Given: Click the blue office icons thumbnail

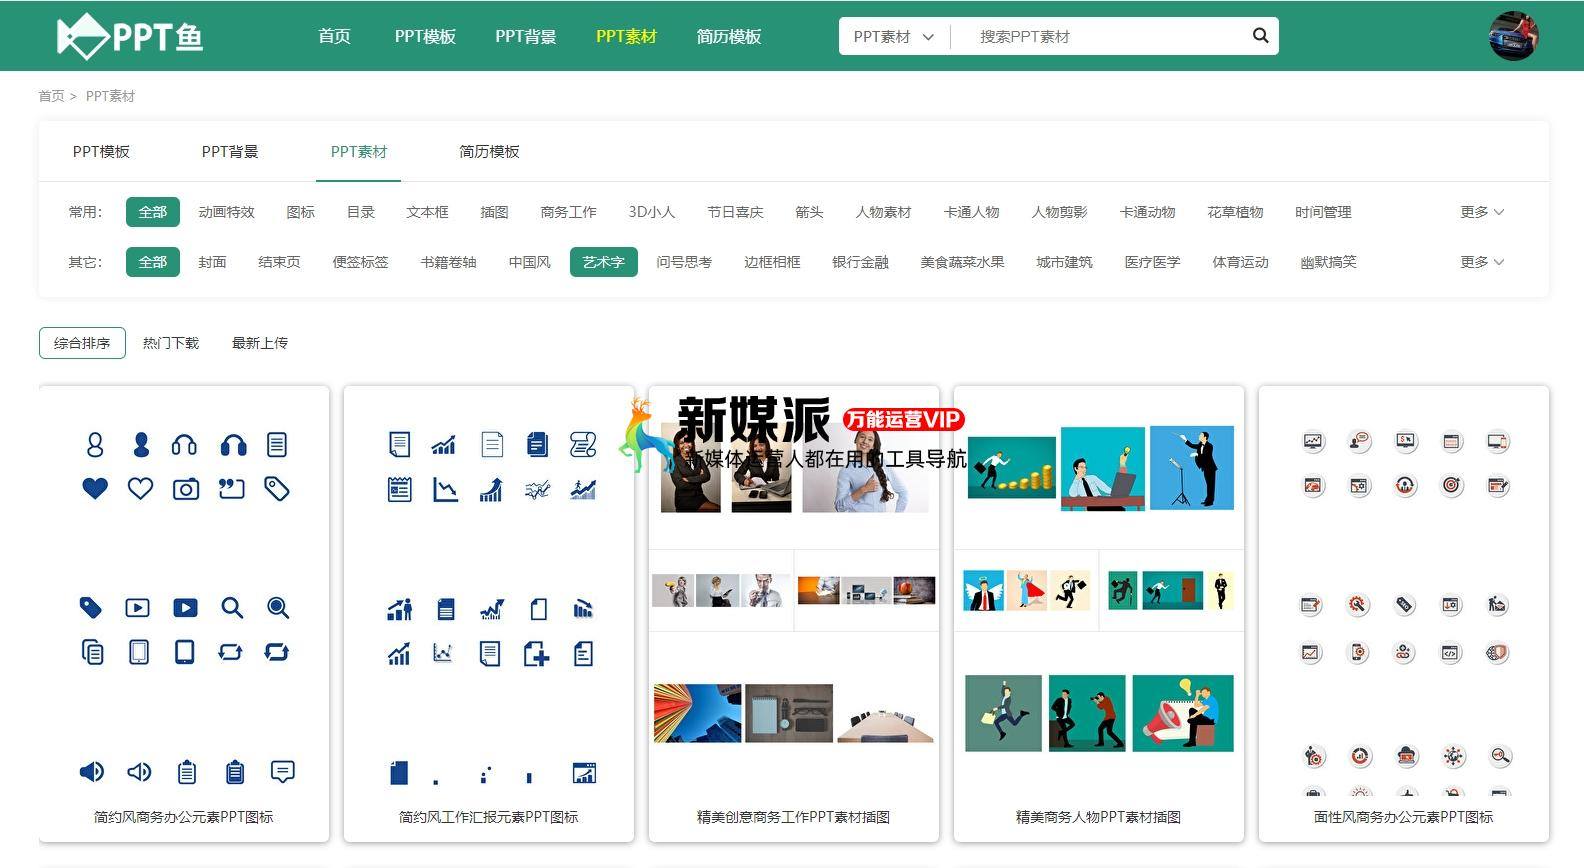Looking at the screenshot, I should [x=184, y=590].
